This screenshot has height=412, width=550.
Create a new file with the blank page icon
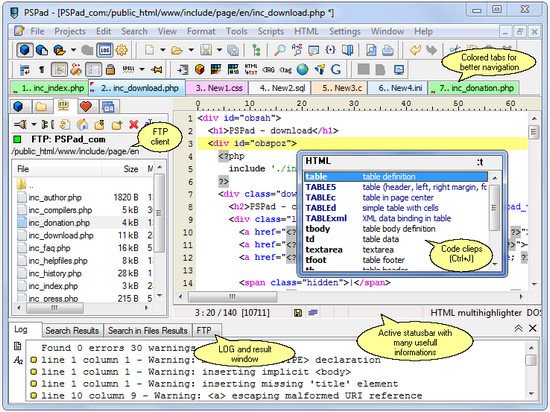tap(149, 50)
